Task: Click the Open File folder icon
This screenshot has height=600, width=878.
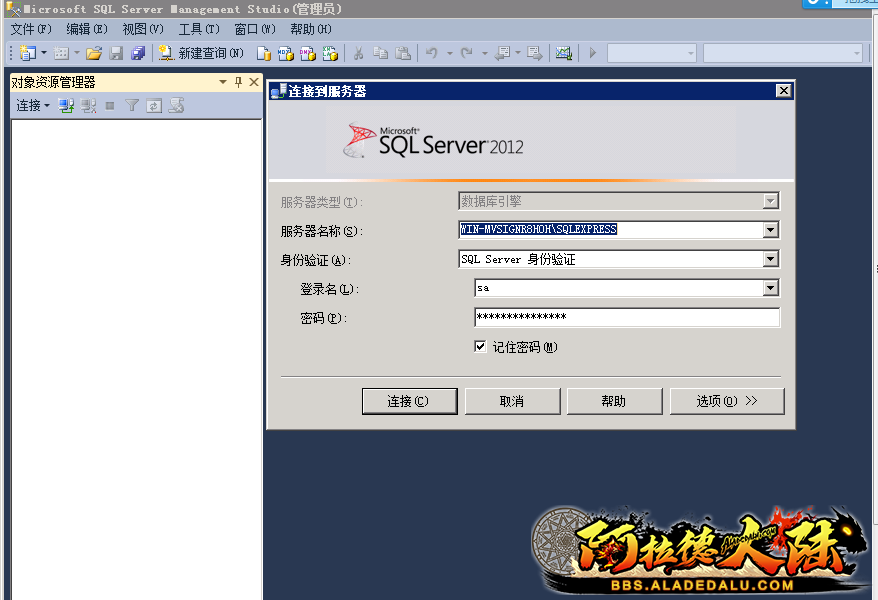Action: click(x=94, y=53)
